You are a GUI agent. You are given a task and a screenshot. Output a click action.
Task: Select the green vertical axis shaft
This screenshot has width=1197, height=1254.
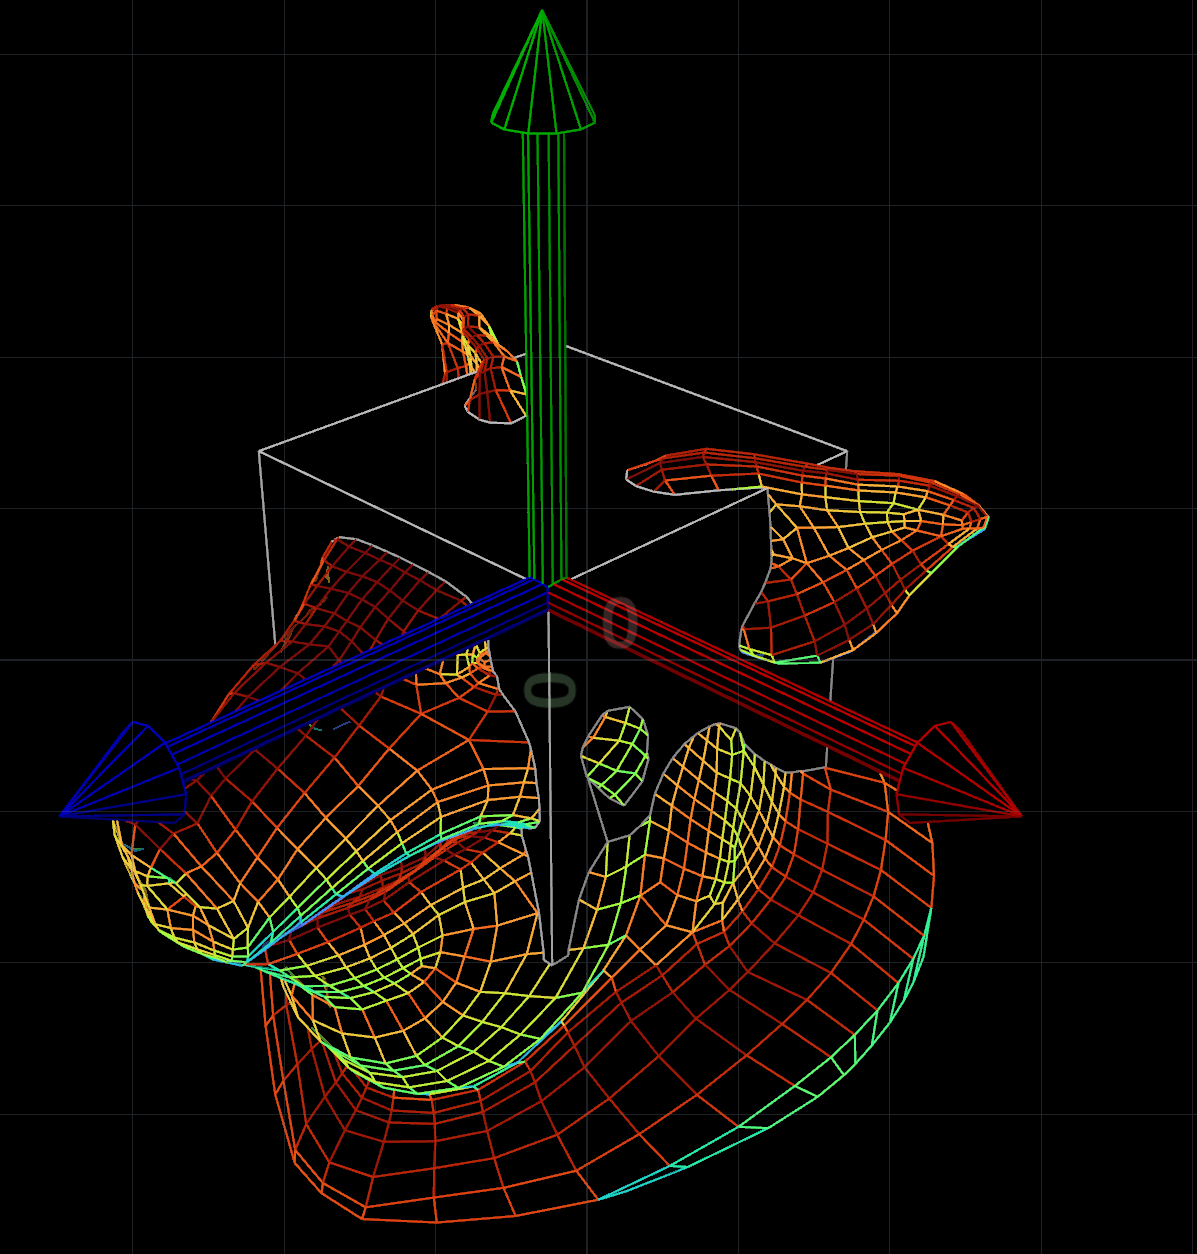543,350
